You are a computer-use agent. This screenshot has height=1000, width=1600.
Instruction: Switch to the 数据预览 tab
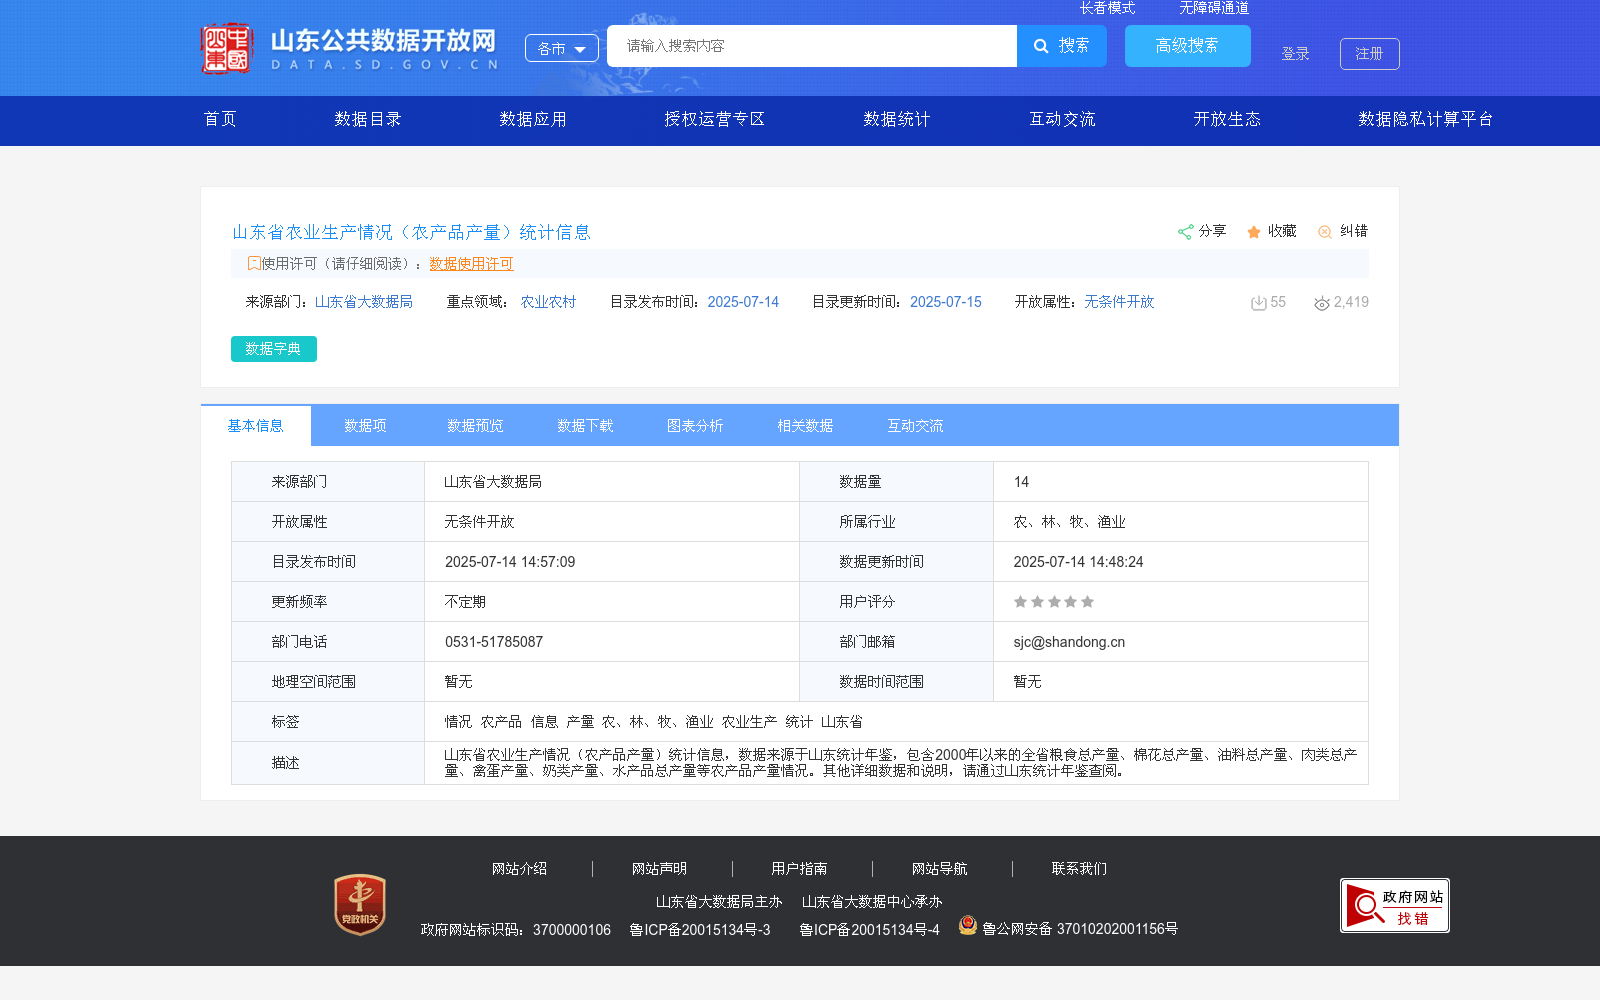click(475, 425)
